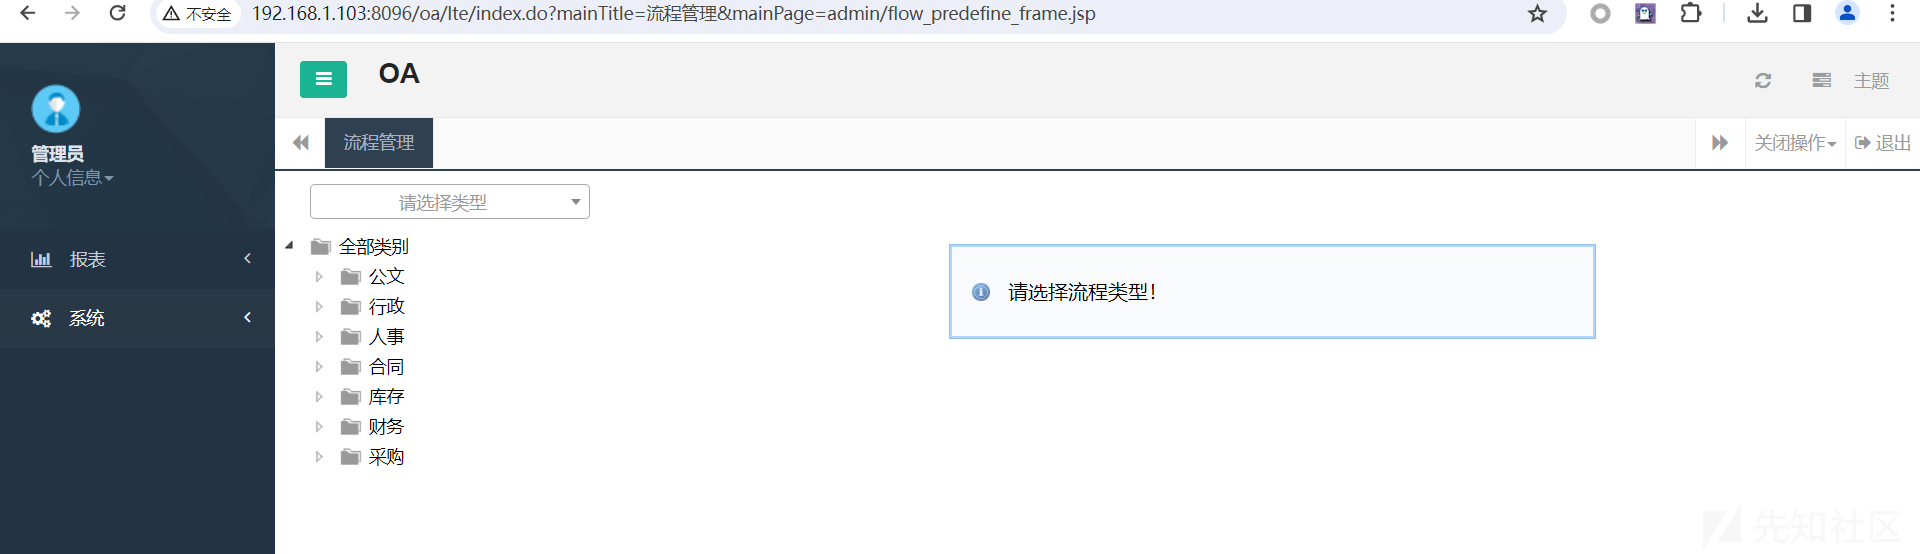The image size is (1920, 554).
Task: Open the 报表 sidebar menu
Action: (x=137, y=259)
